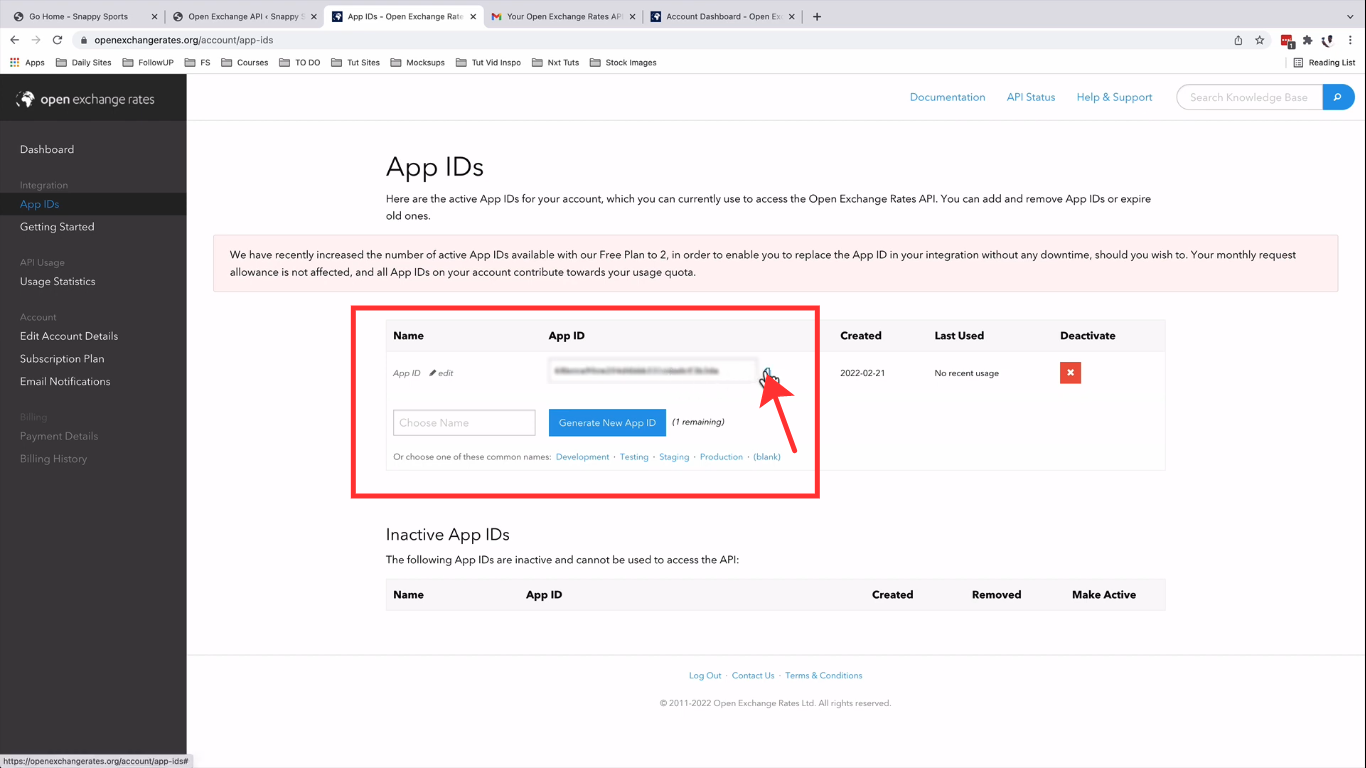Click the Deactivate column header
The height and width of the screenshot is (768, 1366).
(x=1088, y=336)
